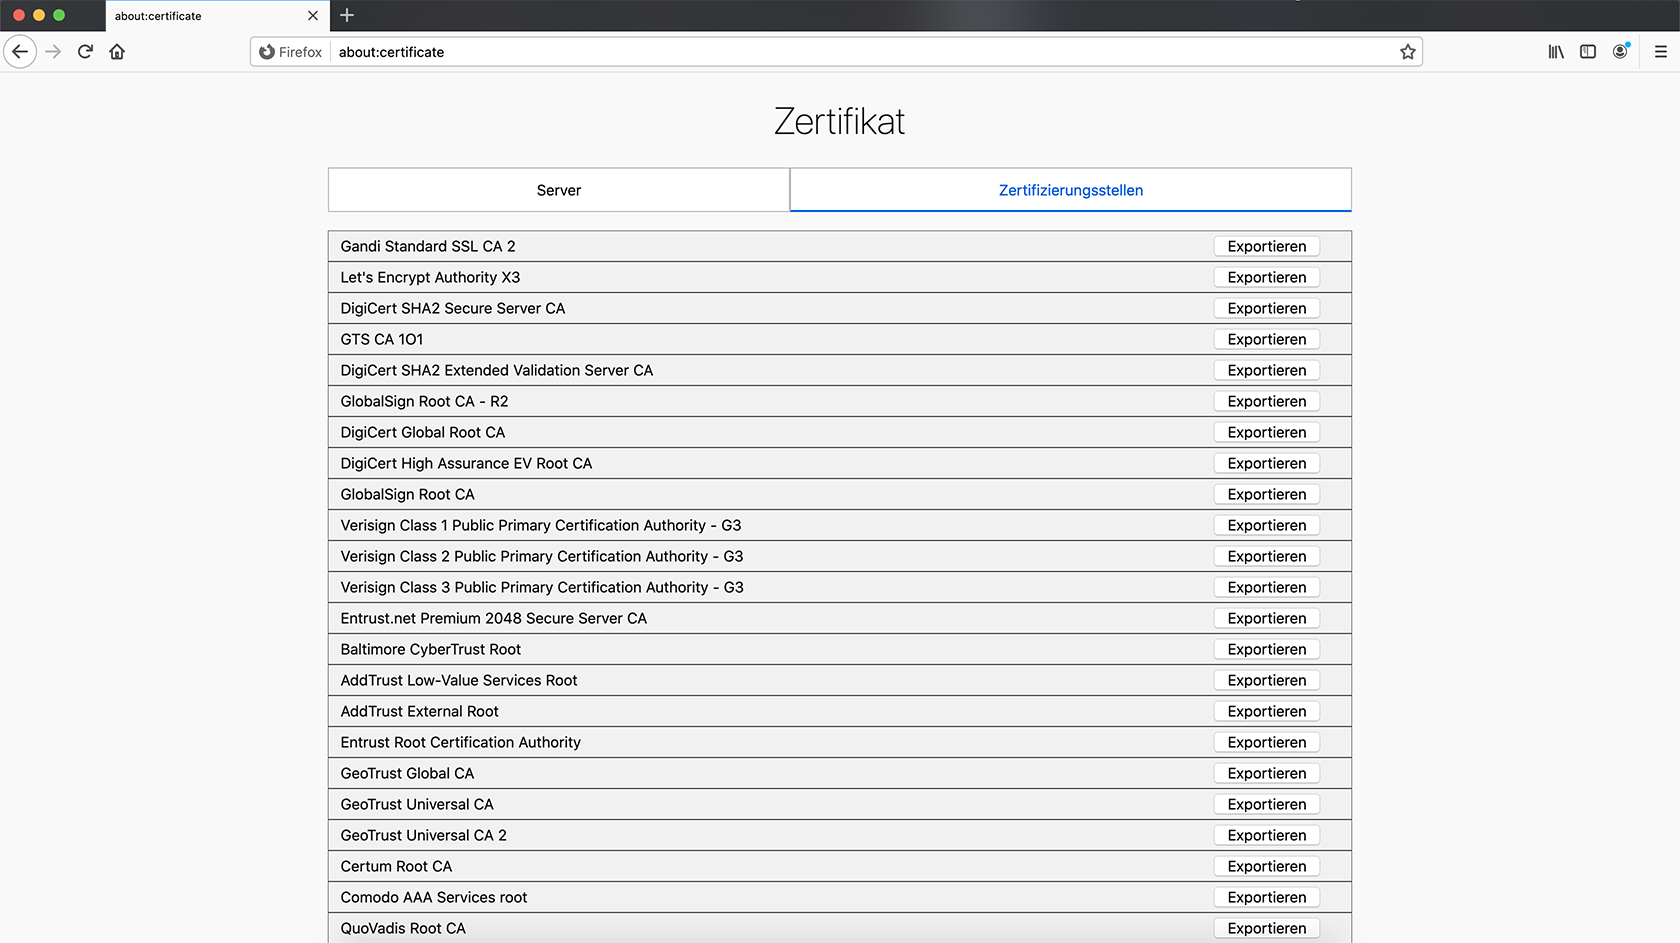Export the Certum Root CA certificate
The image size is (1680, 943).
coord(1266,866)
